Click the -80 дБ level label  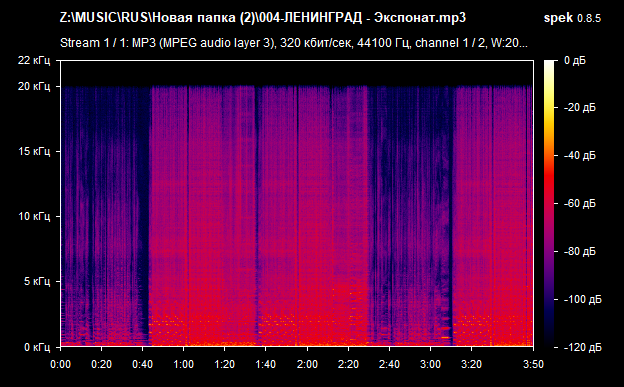pos(580,251)
